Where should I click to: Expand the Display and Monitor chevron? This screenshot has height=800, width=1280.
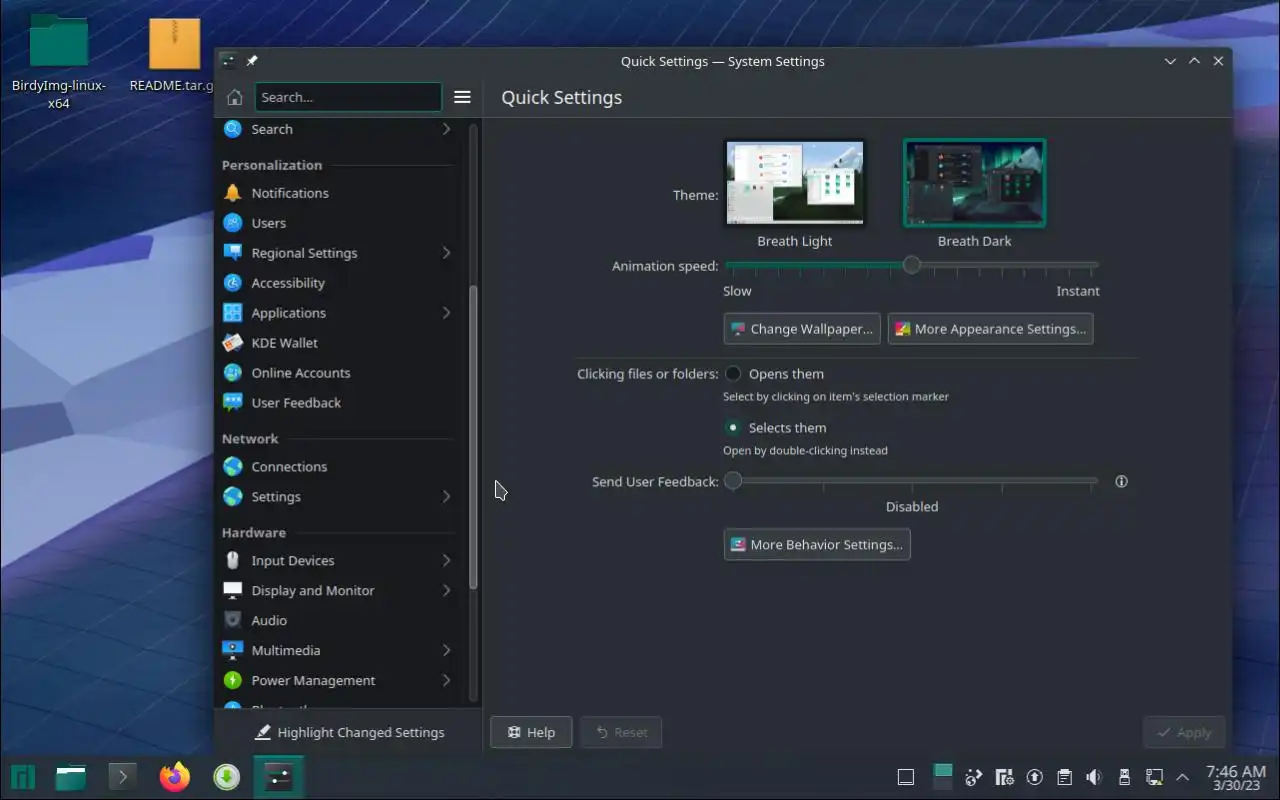(x=446, y=591)
